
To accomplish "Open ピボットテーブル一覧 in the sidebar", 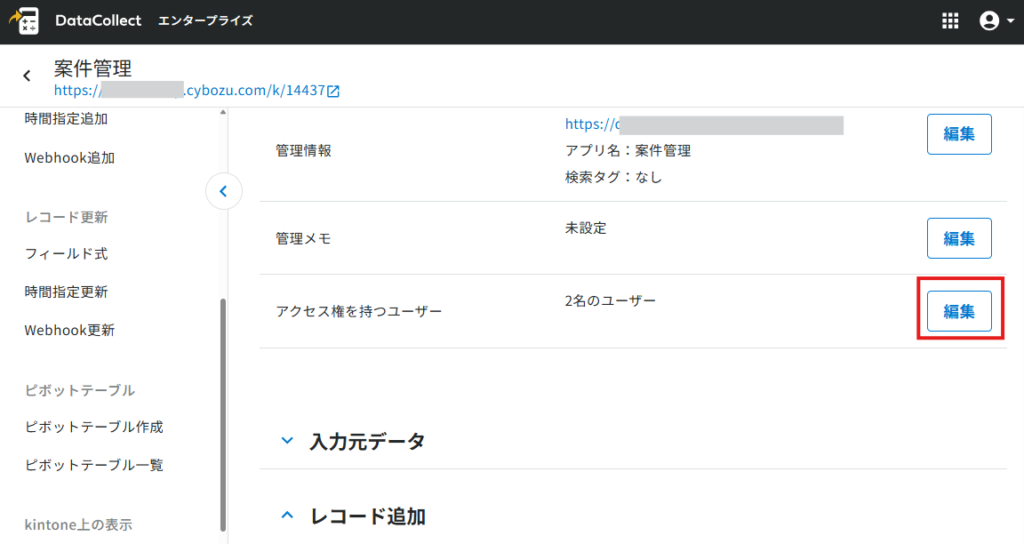I will (x=94, y=465).
